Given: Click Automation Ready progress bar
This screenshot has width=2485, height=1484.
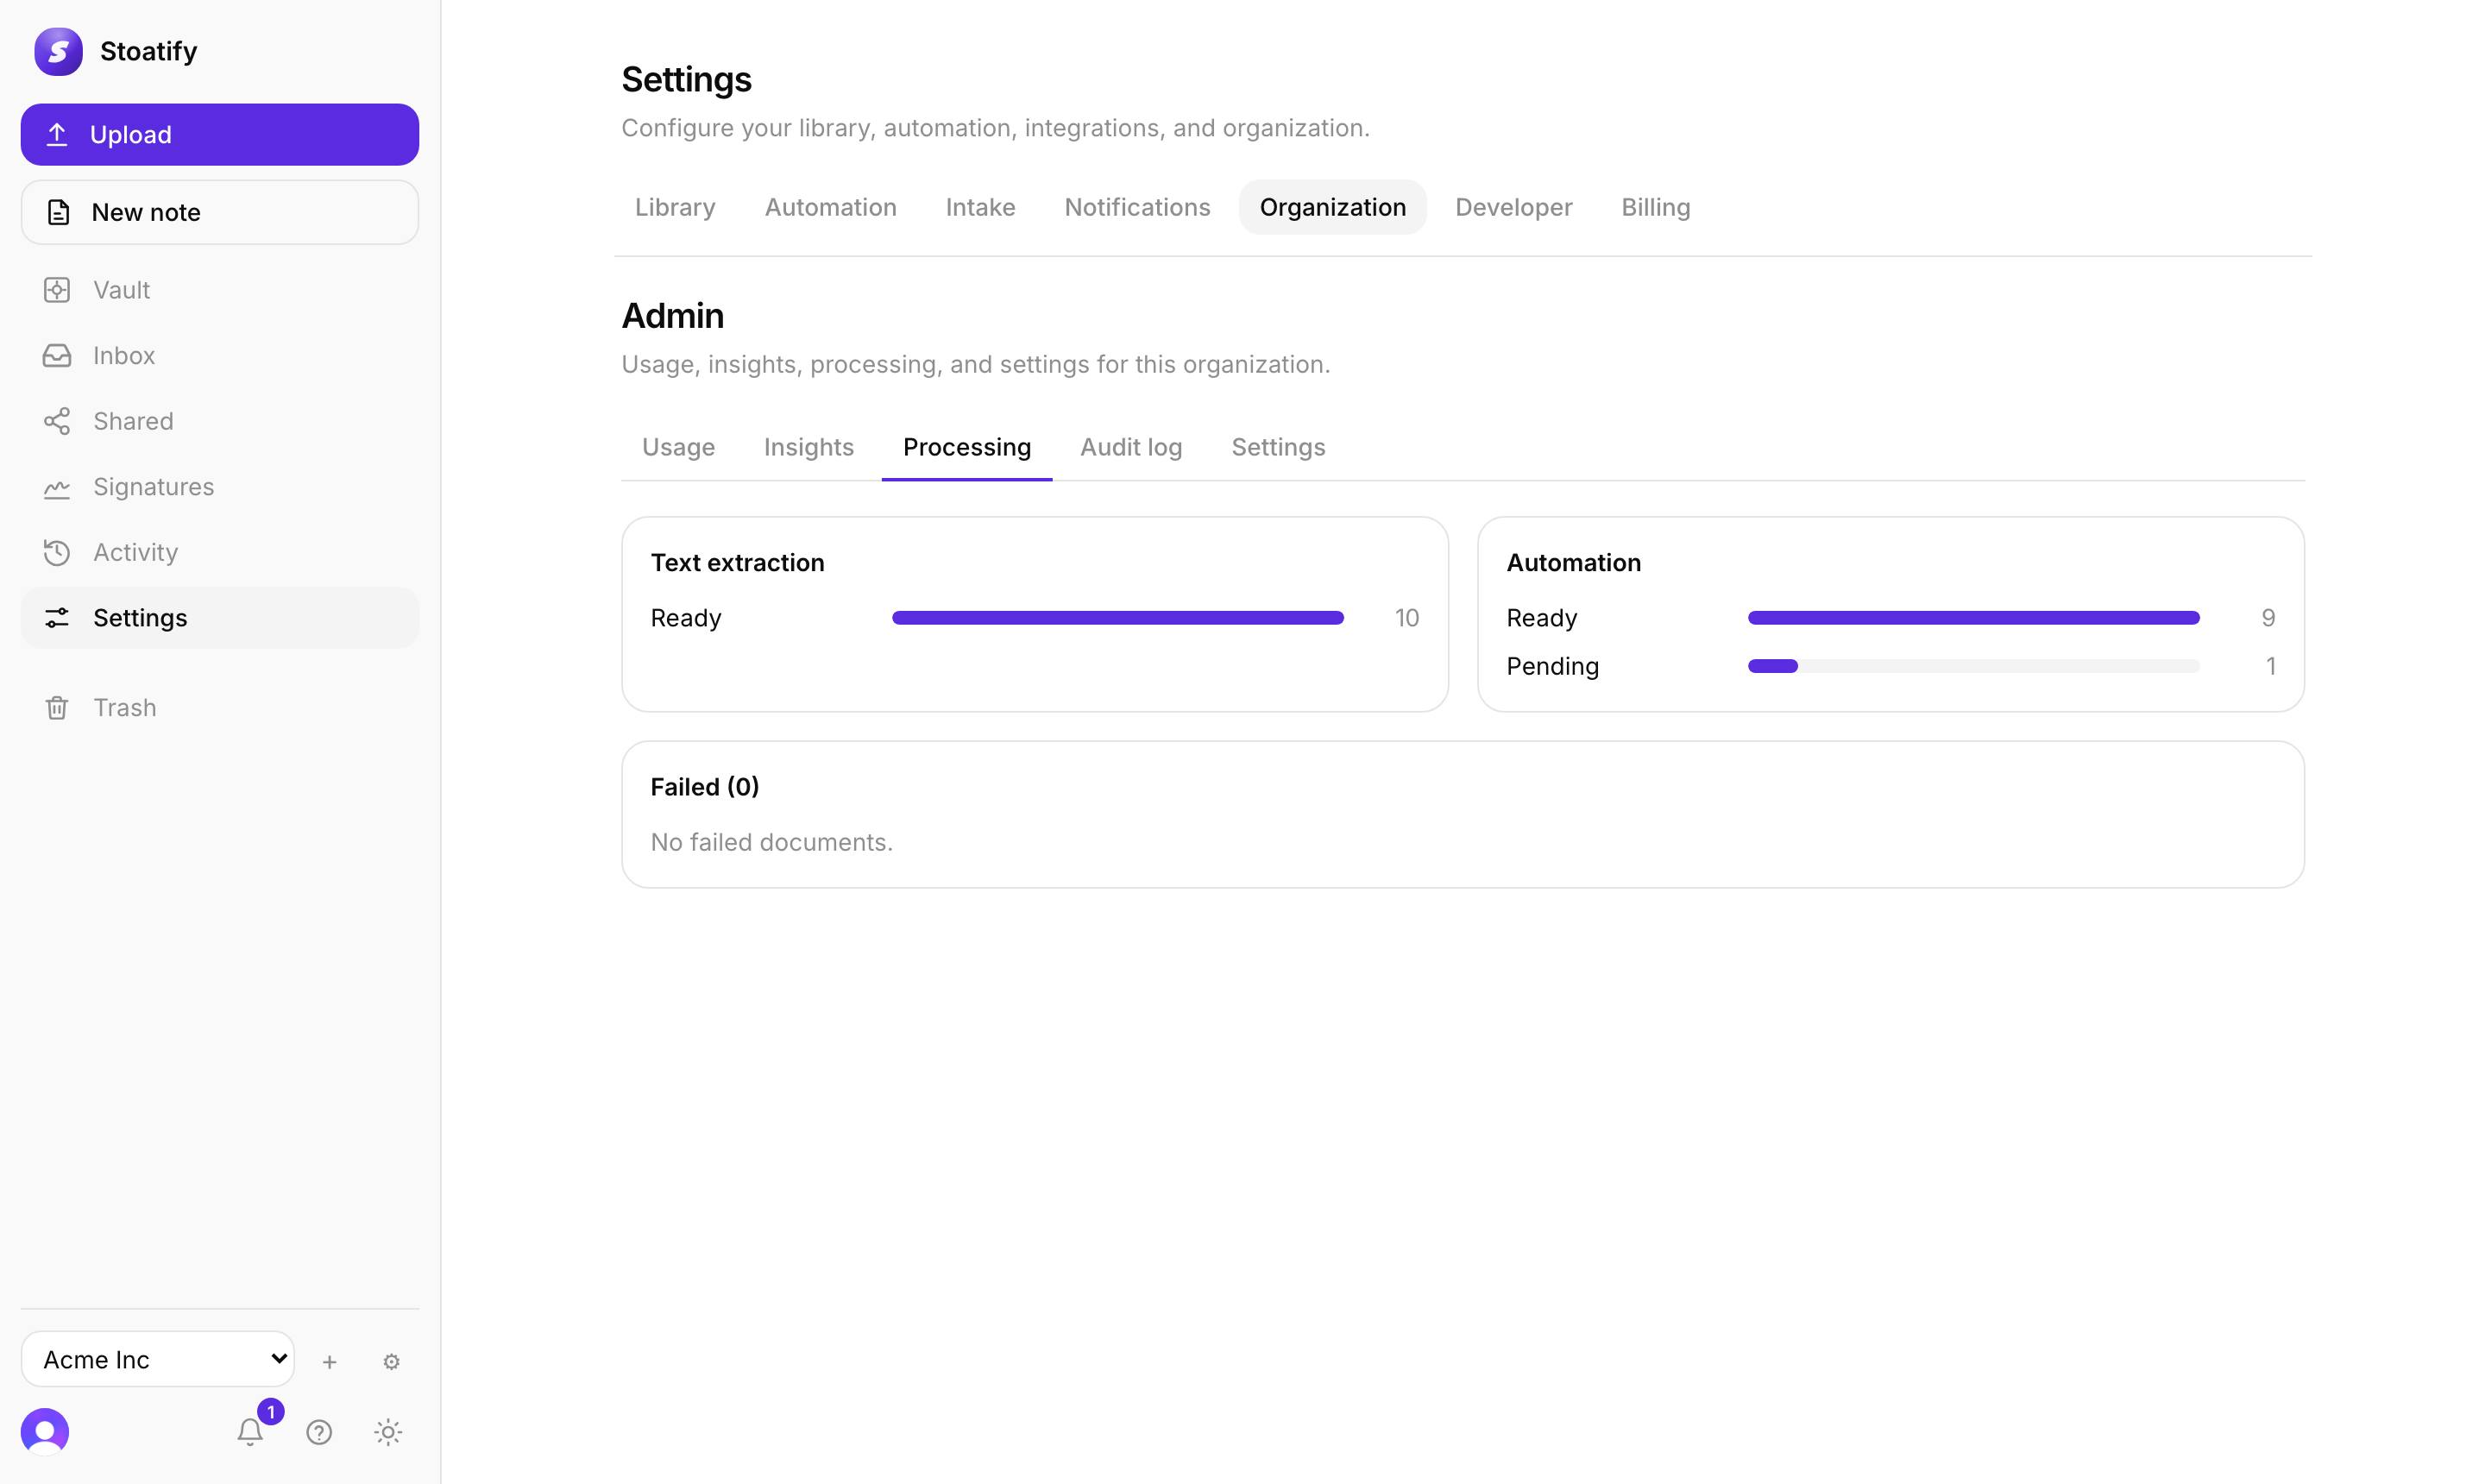Looking at the screenshot, I should (x=1973, y=618).
